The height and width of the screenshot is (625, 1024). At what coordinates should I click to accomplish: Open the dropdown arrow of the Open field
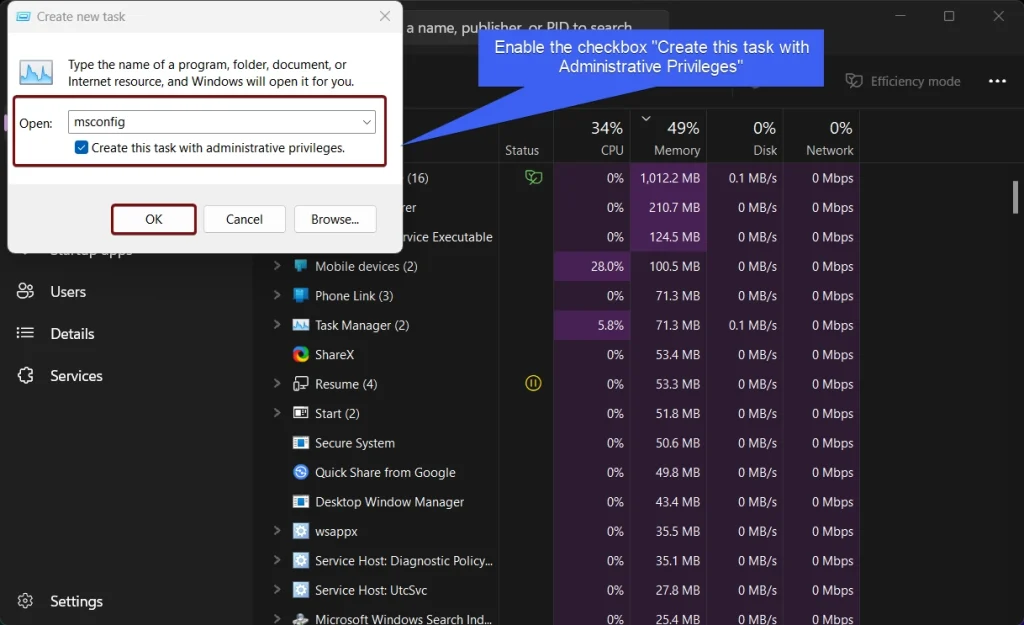point(366,122)
